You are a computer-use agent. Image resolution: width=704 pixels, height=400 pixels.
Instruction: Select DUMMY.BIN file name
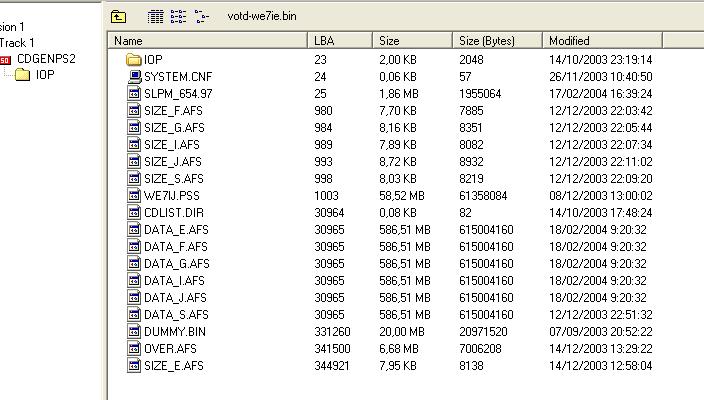coord(175,331)
